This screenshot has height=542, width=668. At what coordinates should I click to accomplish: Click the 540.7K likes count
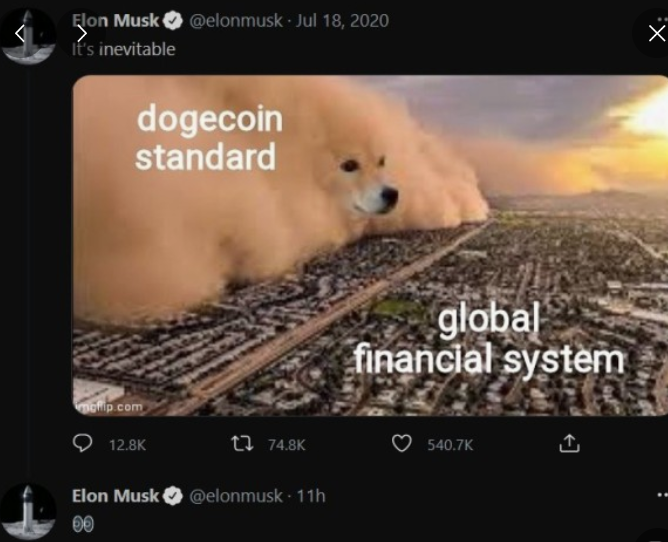tap(450, 445)
